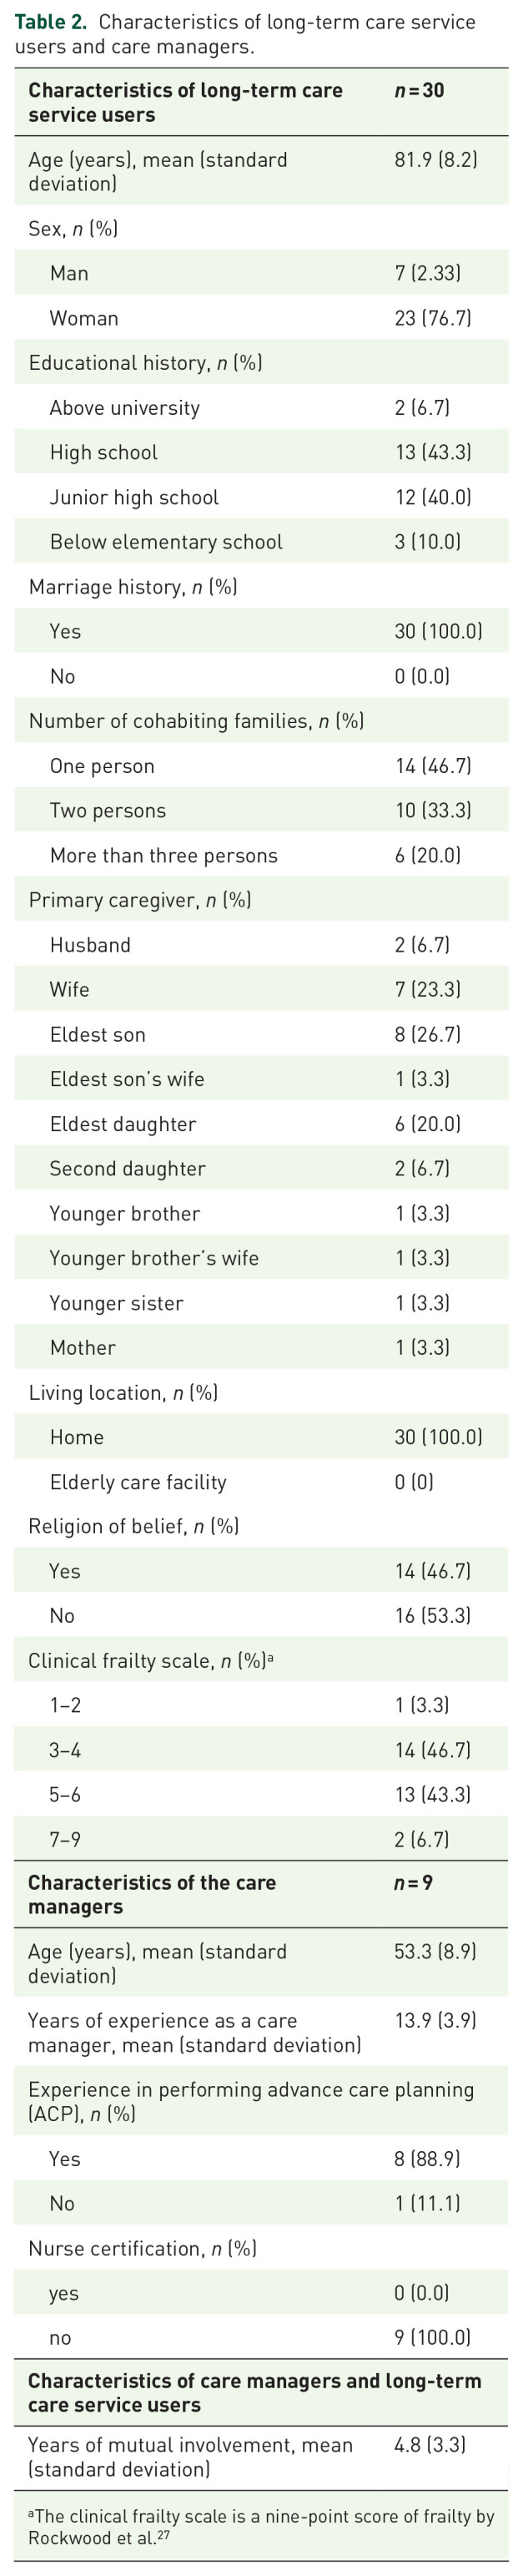Select the clinical frailty scale footnote text
The image size is (523, 2576).
[x=260, y=2526]
